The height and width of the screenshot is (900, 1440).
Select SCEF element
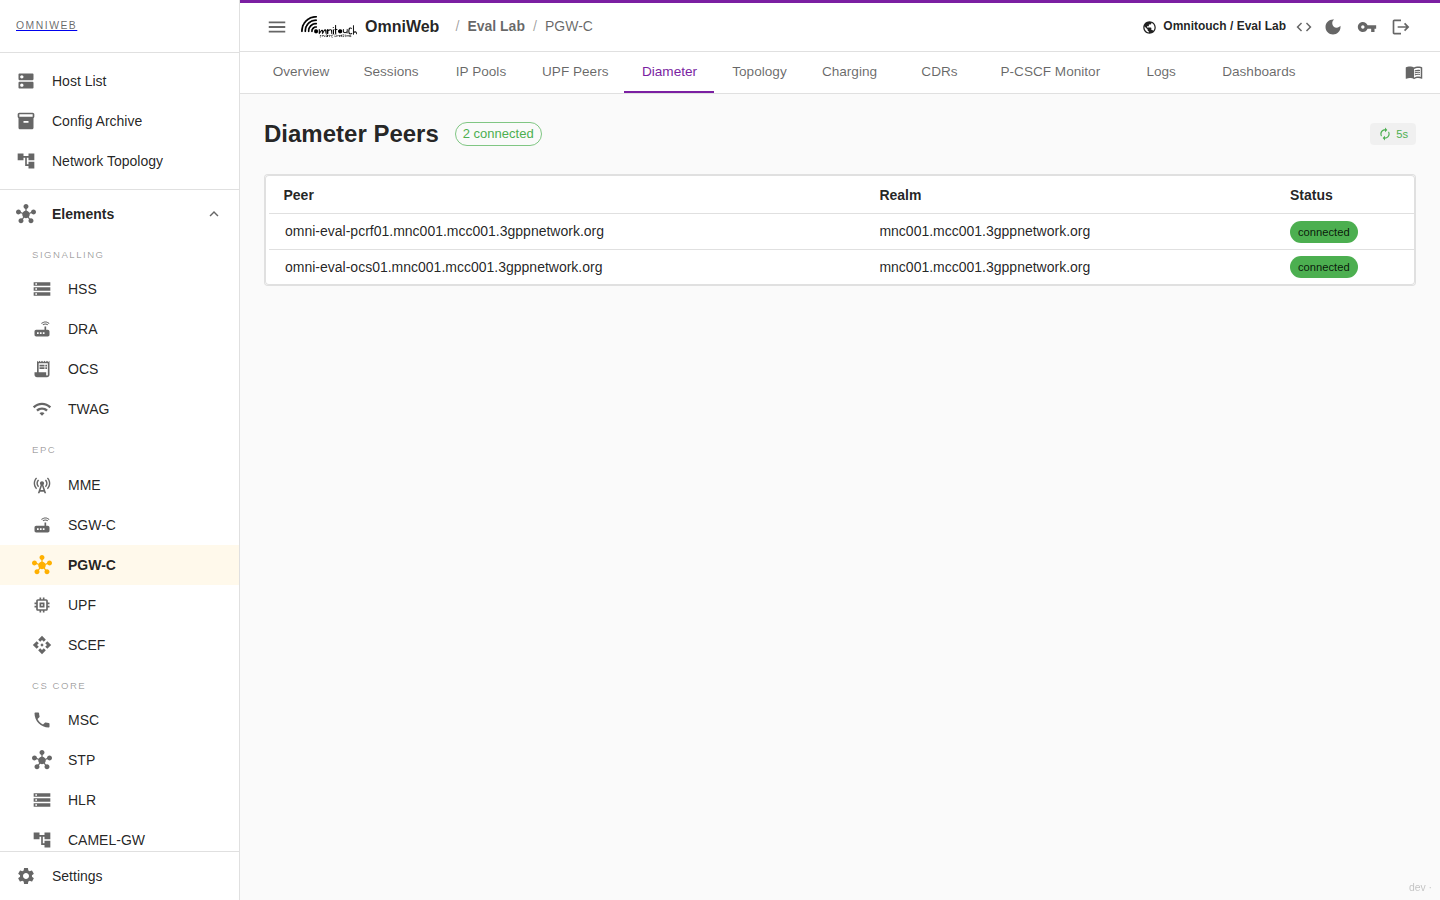120,645
